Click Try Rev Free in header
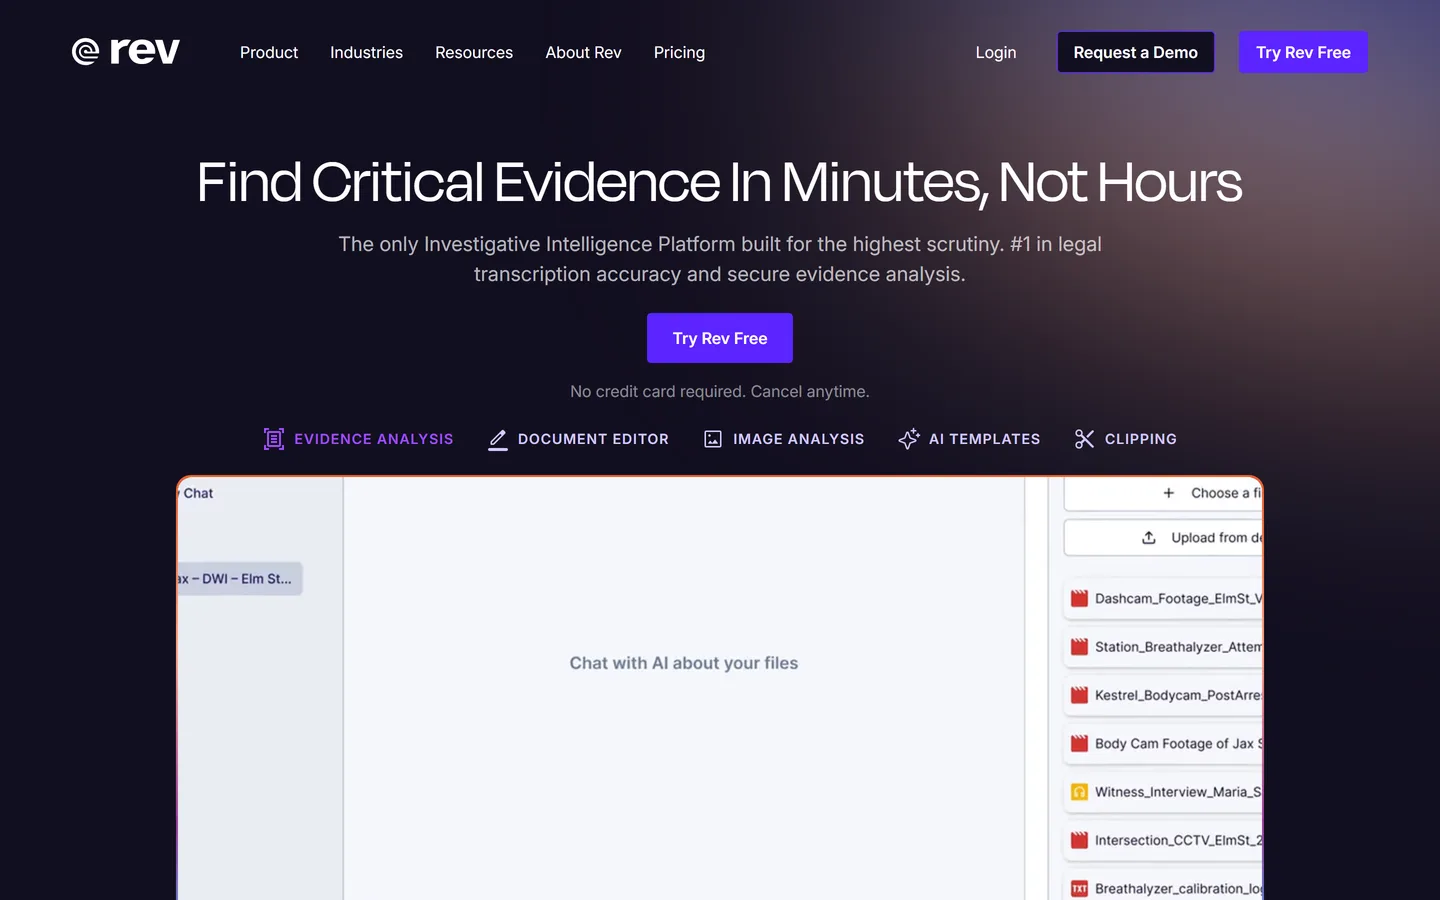Viewport: 1440px width, 900px height. [x=1303, y=52]
